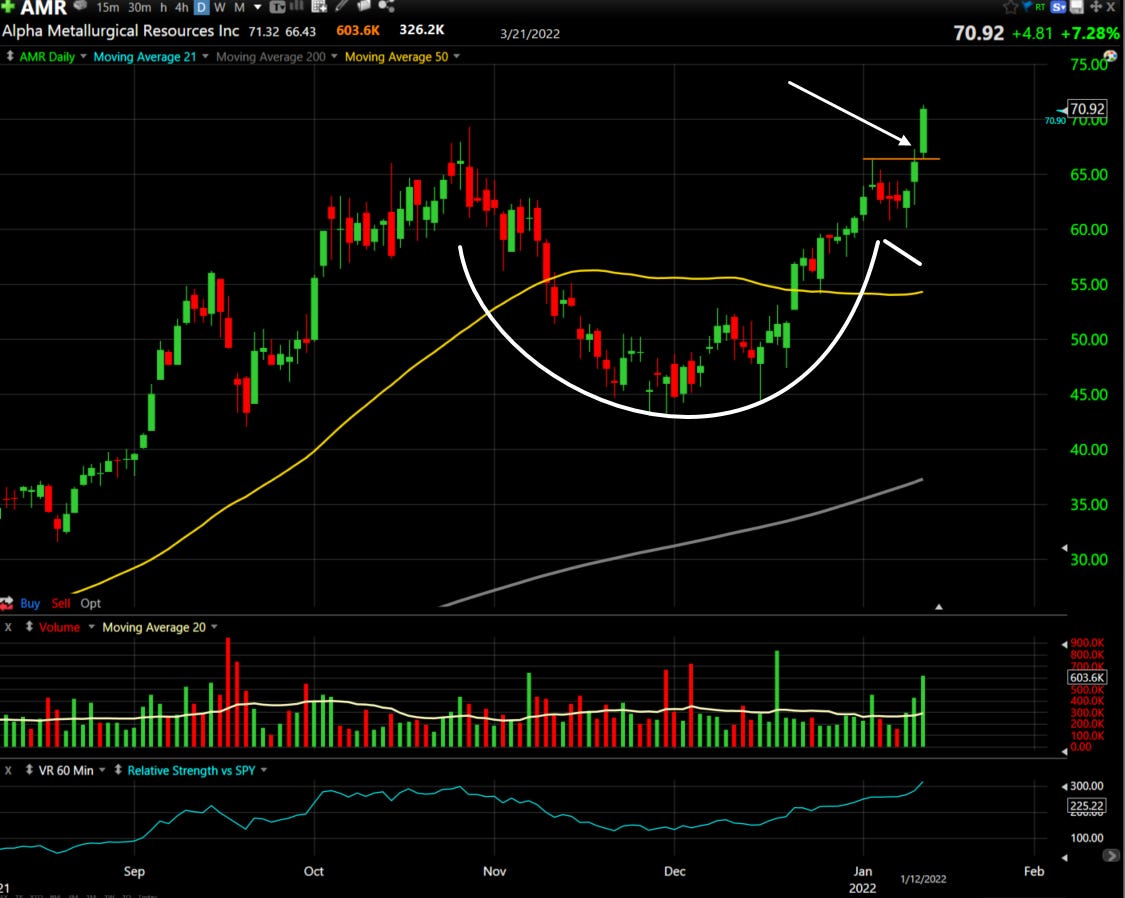Viewport: 1125px width, 898px height.
Task: Click the save diskette icon
Action: (1077, 6)
